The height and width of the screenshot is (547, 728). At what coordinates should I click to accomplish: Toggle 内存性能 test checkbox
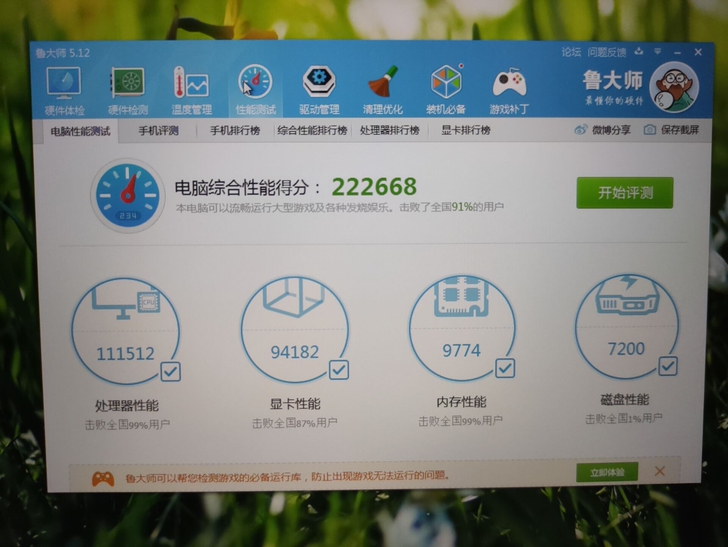pos(505,368)
